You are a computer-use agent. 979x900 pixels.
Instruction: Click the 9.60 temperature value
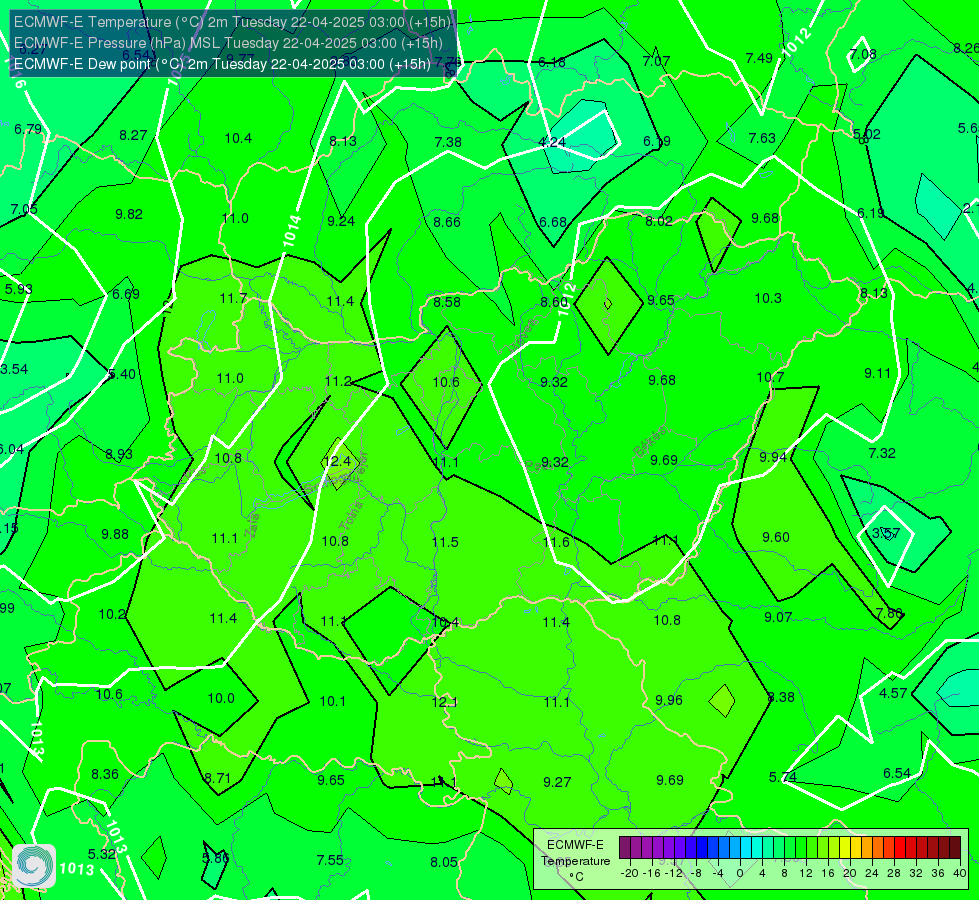[x=775, y=537]
